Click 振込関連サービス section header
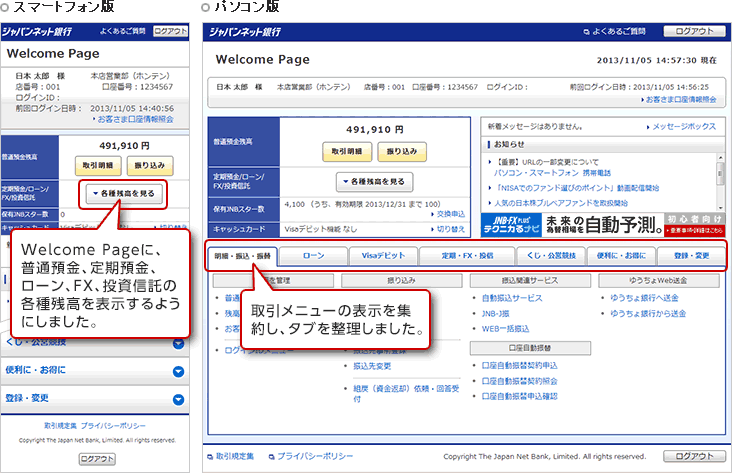This screenshot has height=473, width=732. (530, 281)
